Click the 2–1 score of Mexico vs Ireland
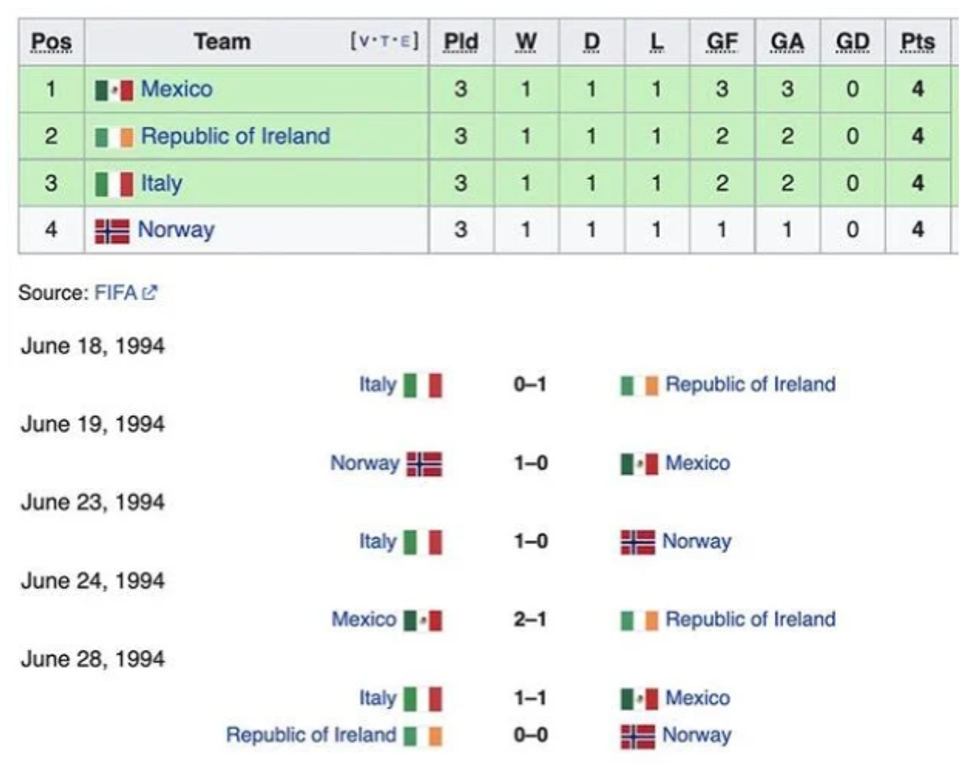980x769 pixels. tap(530, 620)
